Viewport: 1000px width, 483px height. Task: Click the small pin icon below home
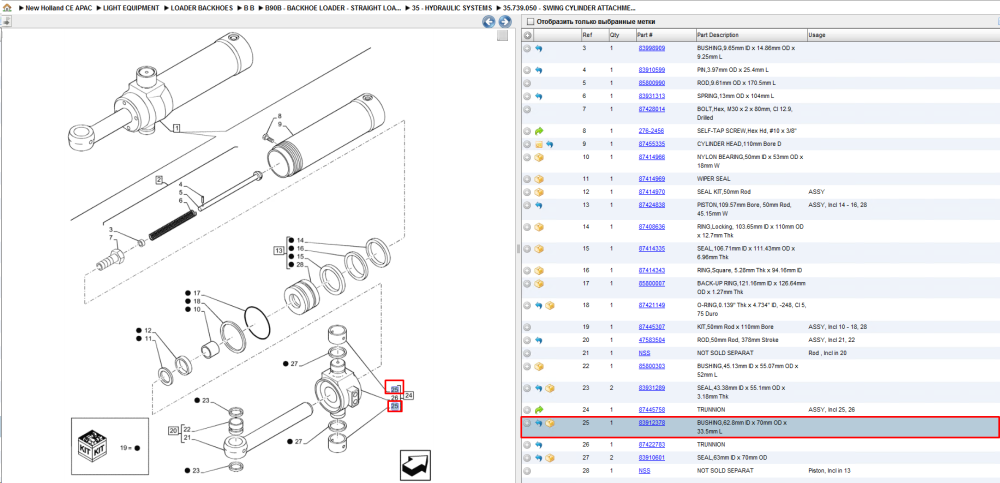pos(6,22)
